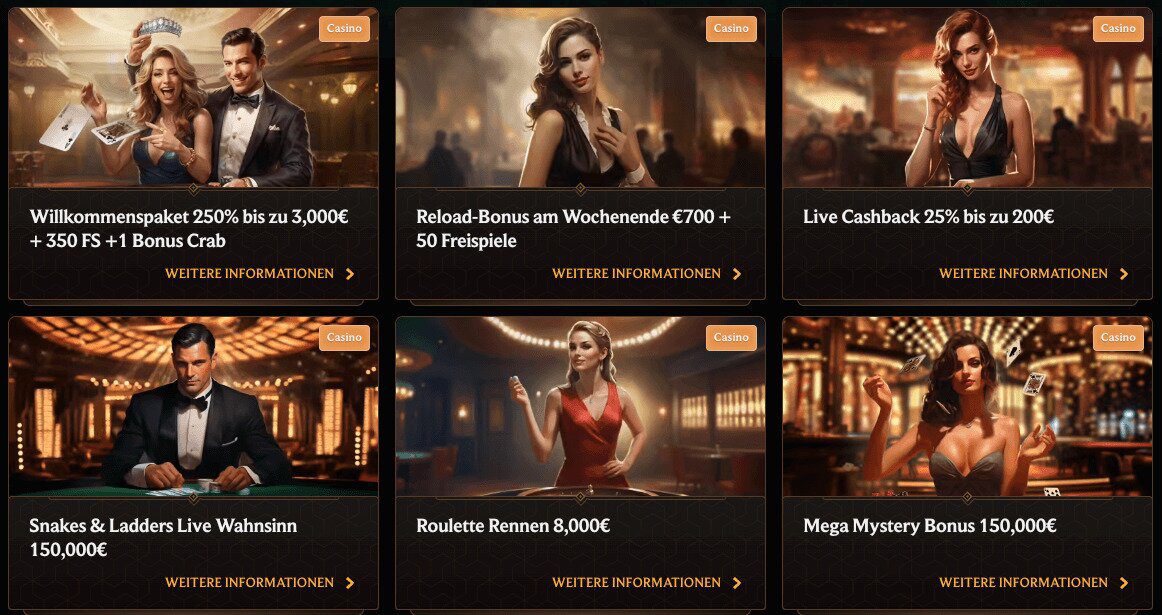Click the chevron arrow under Roulette Rennen offer
The image size is (1162, 615).
(737, 582)
